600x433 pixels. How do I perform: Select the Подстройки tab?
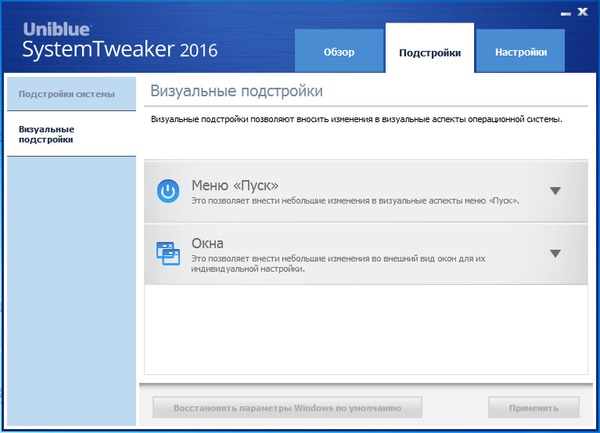click(x=429, y=52)
